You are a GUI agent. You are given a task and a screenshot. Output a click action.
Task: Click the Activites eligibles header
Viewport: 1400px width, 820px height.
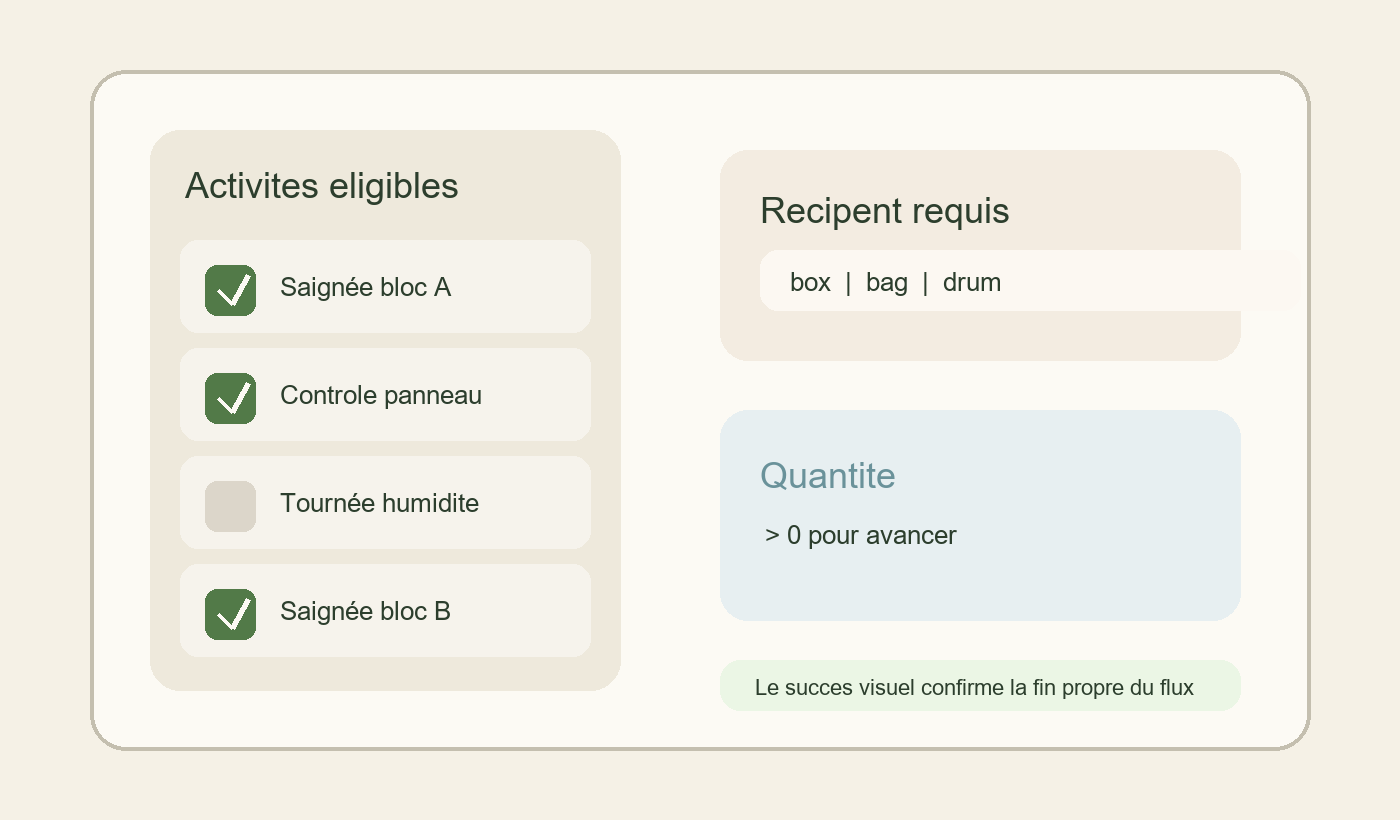click(x=321, y=186)
